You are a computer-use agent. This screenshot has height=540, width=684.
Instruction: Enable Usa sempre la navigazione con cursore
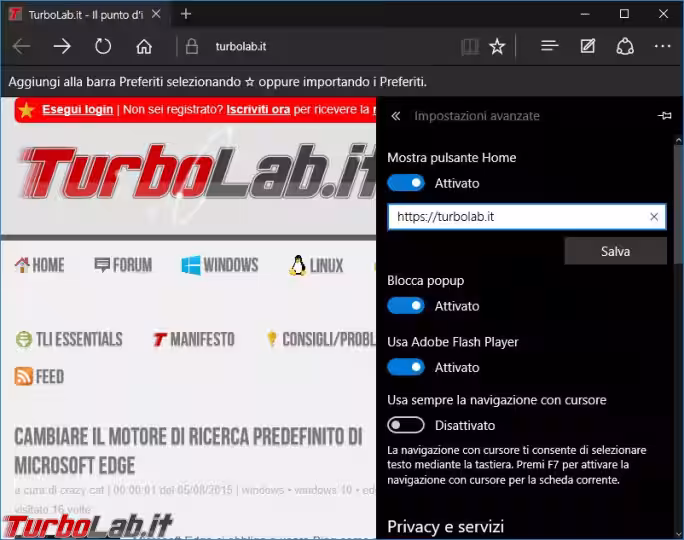(406, 425)
